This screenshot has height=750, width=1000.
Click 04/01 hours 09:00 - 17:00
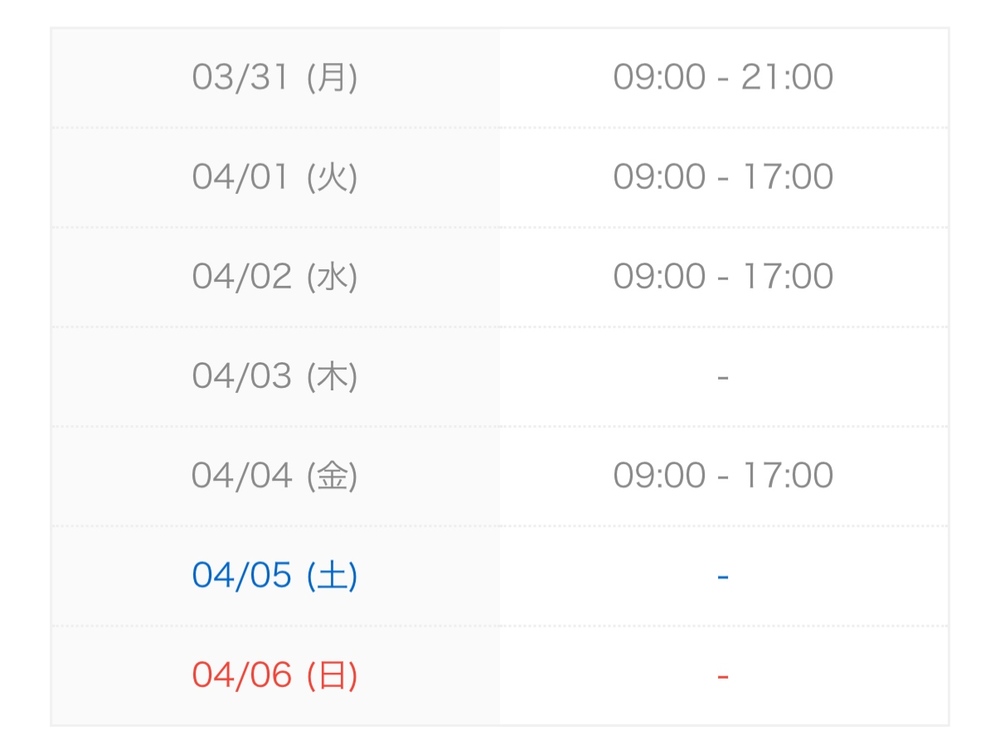pyautogui.click(x=723, y=177)
